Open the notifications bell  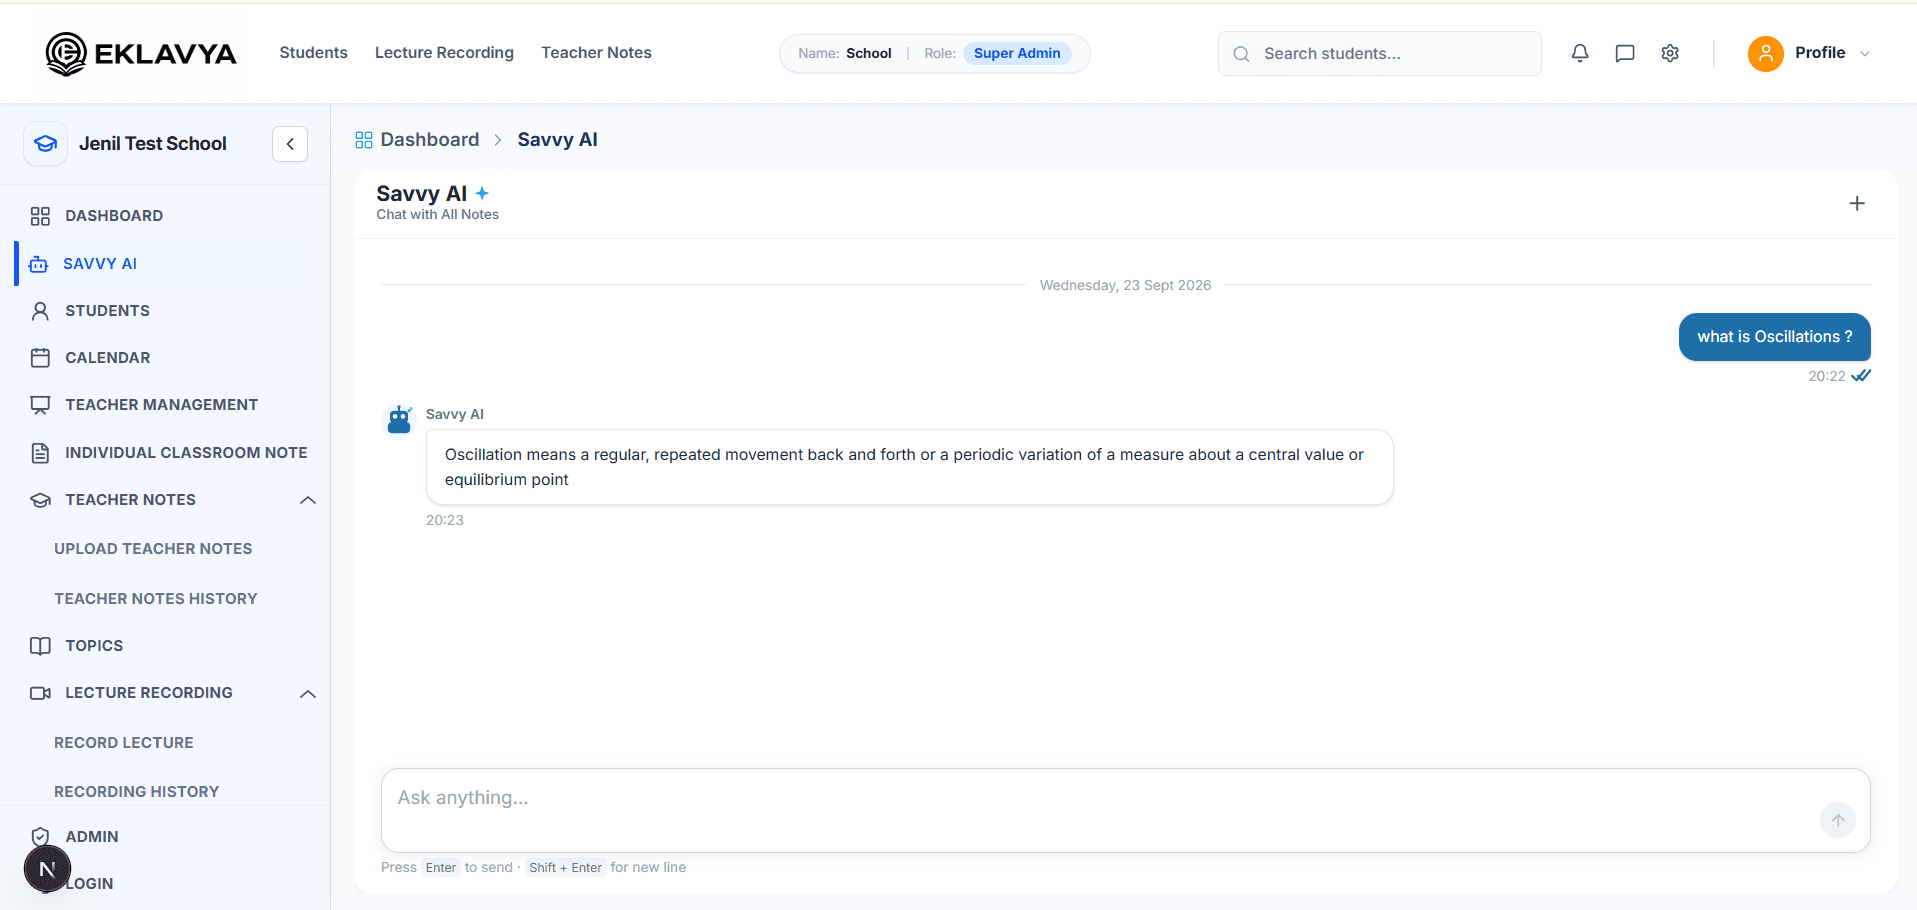click(x=1580, y=53)
